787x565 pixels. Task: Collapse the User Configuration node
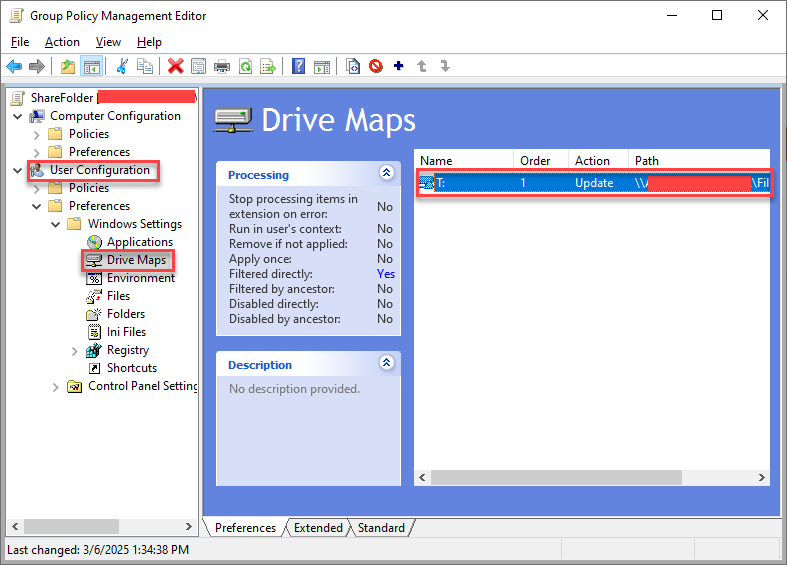pos(18,171)
